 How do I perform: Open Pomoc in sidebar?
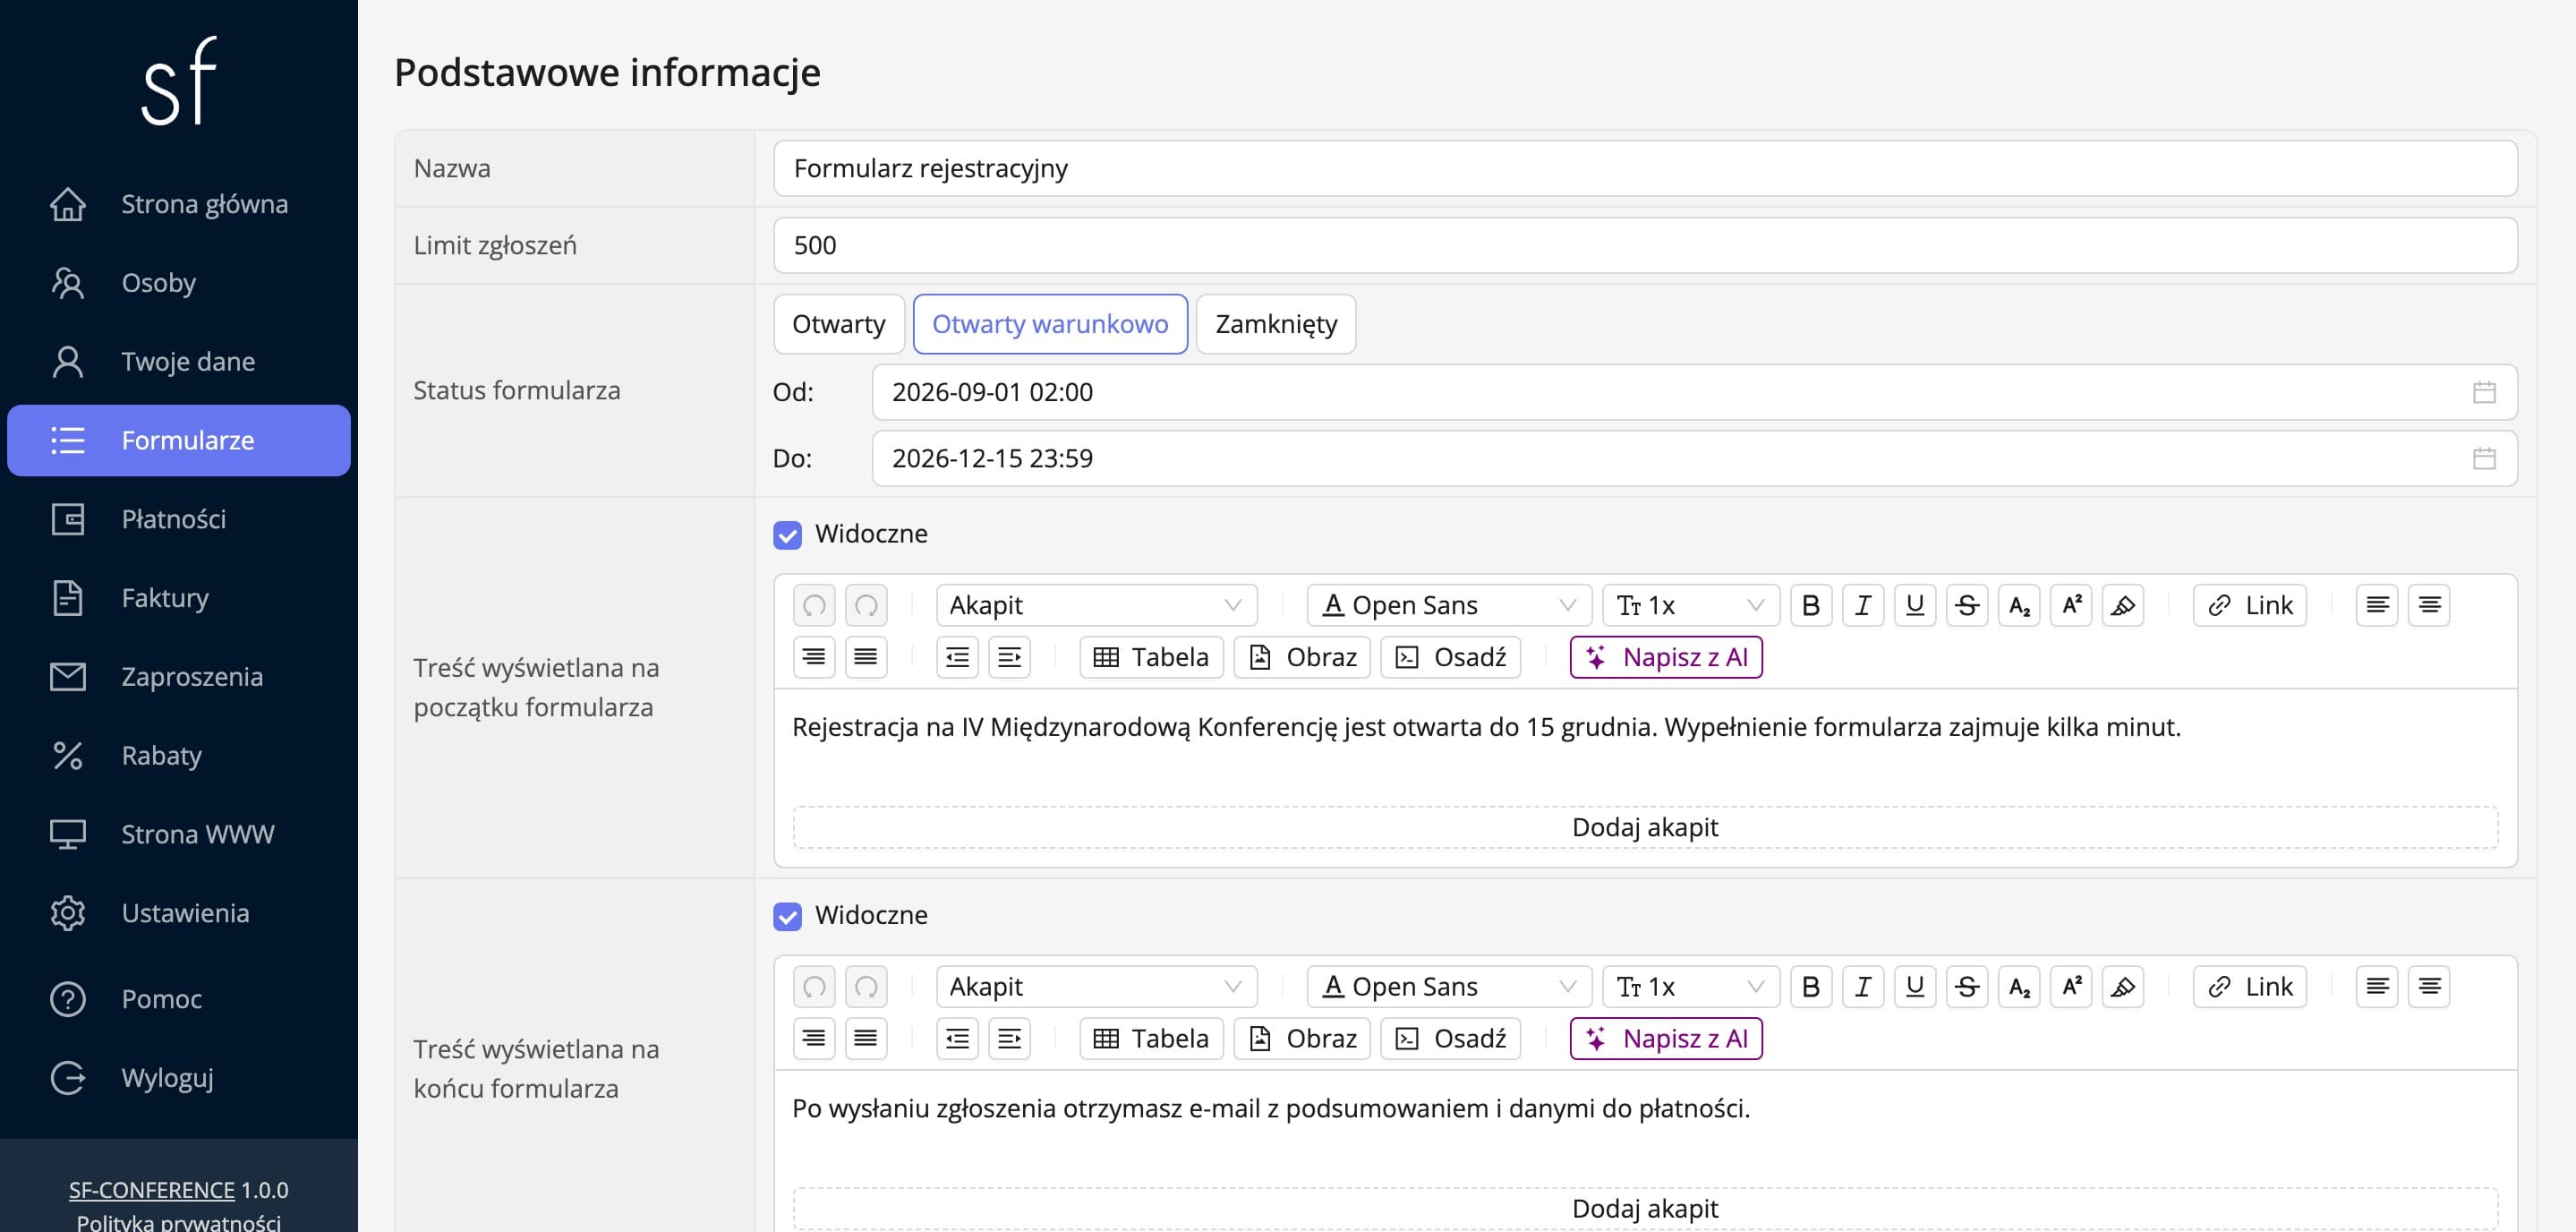[x=179, y=999]
